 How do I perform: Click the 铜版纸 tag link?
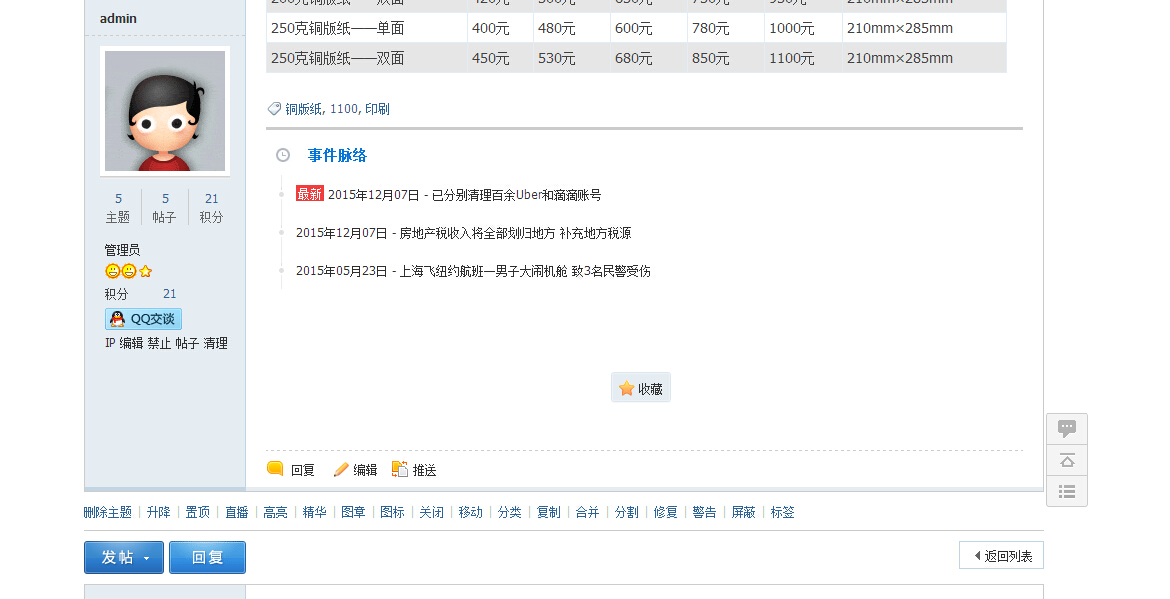pyautogui.click(x=304, y=109)
